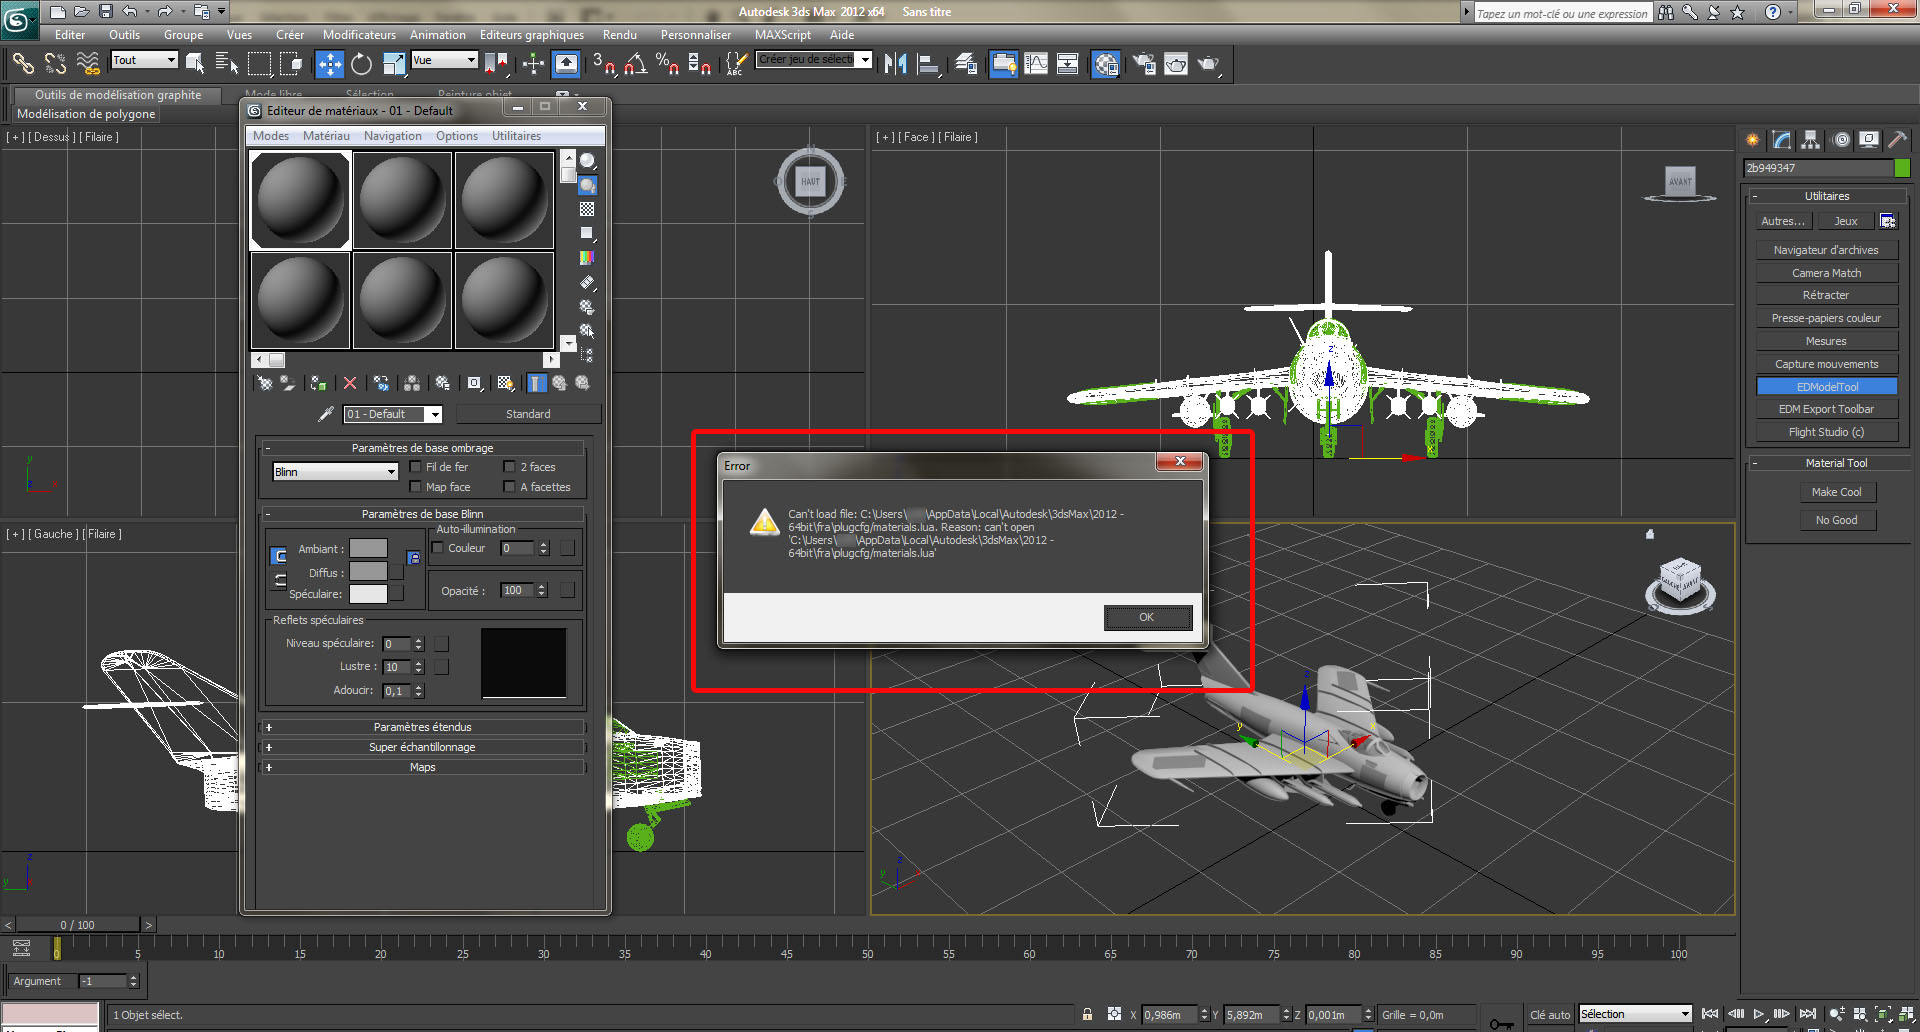The width and height of the screenshot is (1920, 1032).
Task: Activate the Select and Move tool
Action: click(330, 64)
